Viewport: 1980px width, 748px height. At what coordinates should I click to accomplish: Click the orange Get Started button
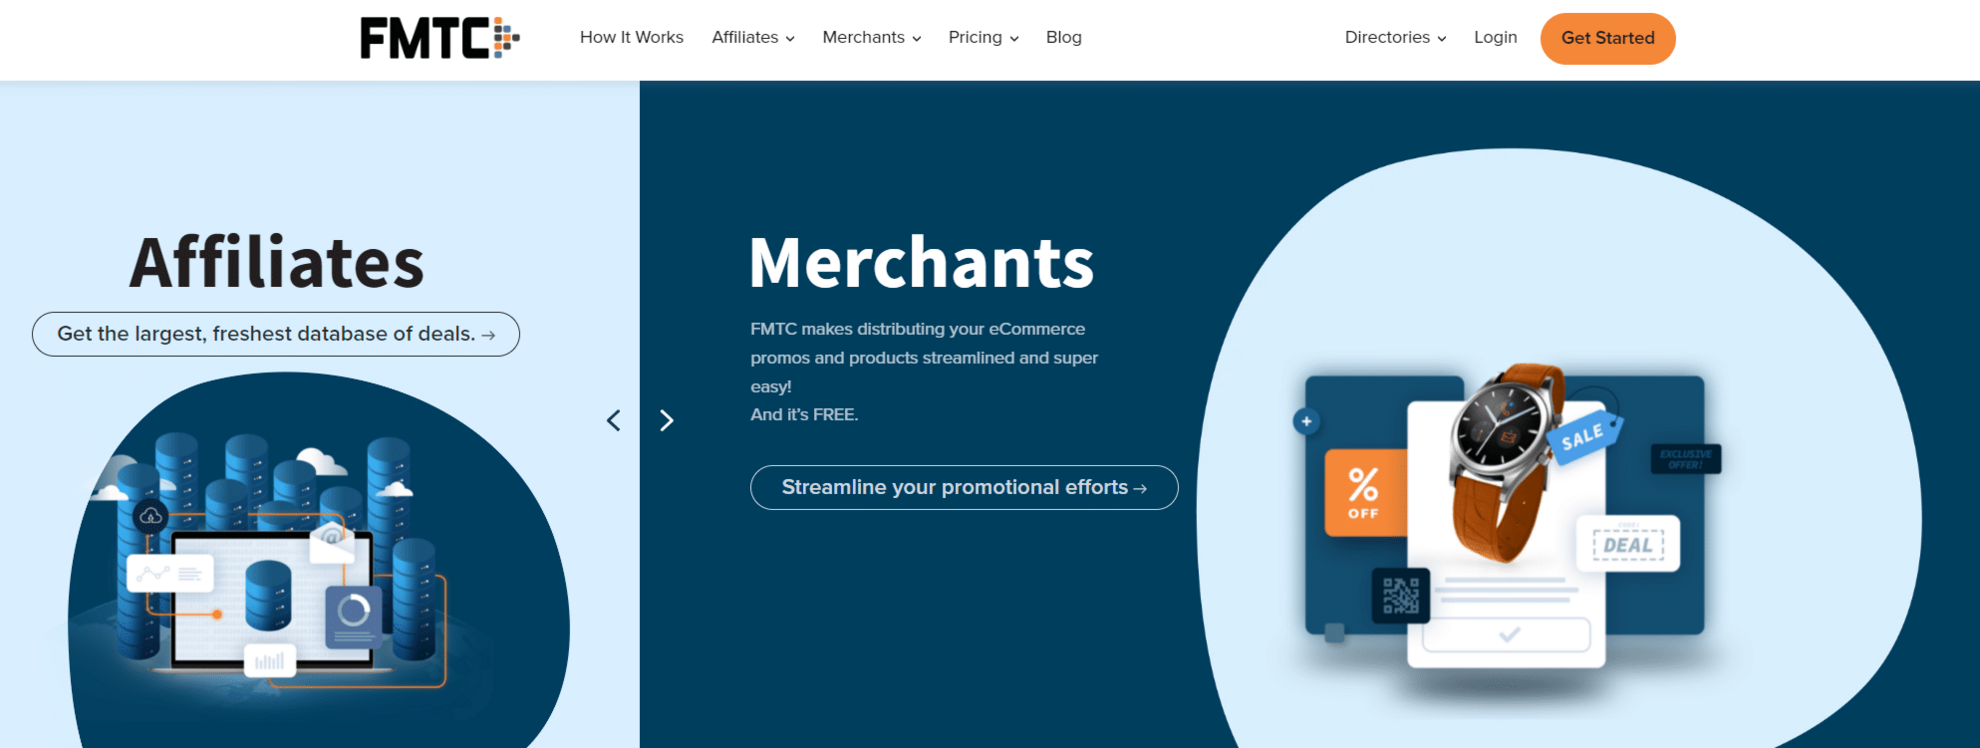pyautogui.click(x=1608, y=39)
